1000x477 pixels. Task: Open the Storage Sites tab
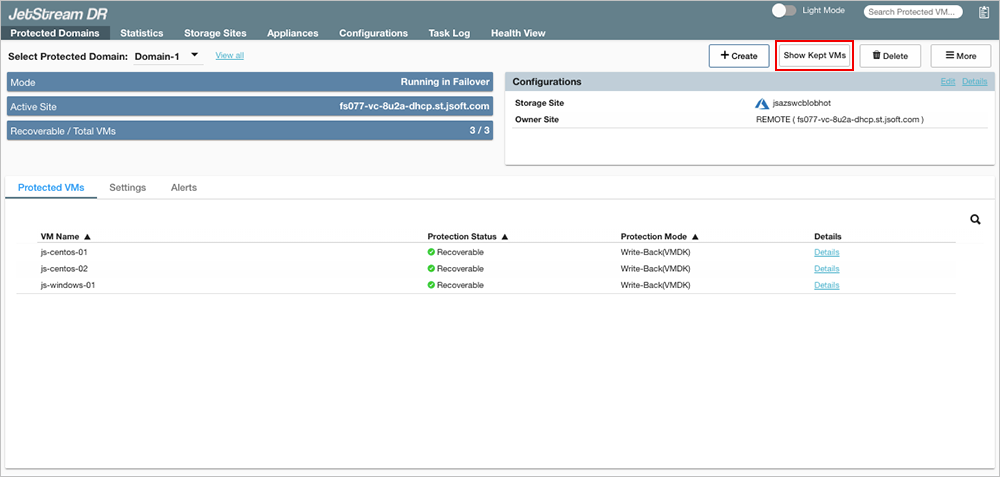pos(215,33)
